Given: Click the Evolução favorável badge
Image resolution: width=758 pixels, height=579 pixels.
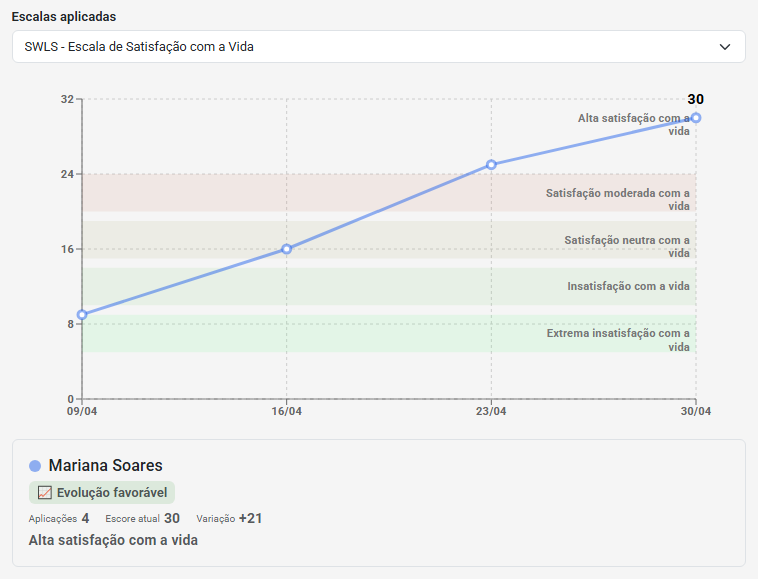Looking at the screenshot, I should [102, 492].
